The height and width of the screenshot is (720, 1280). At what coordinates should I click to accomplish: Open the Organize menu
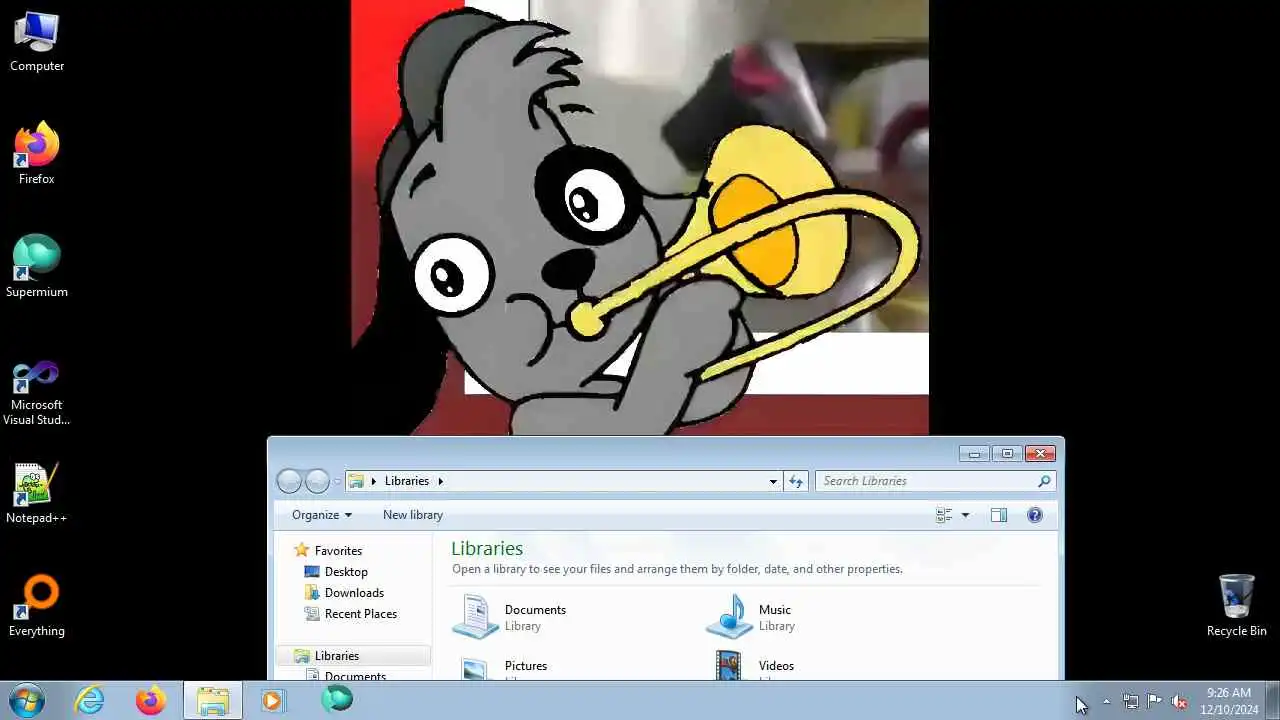point(322,515)
